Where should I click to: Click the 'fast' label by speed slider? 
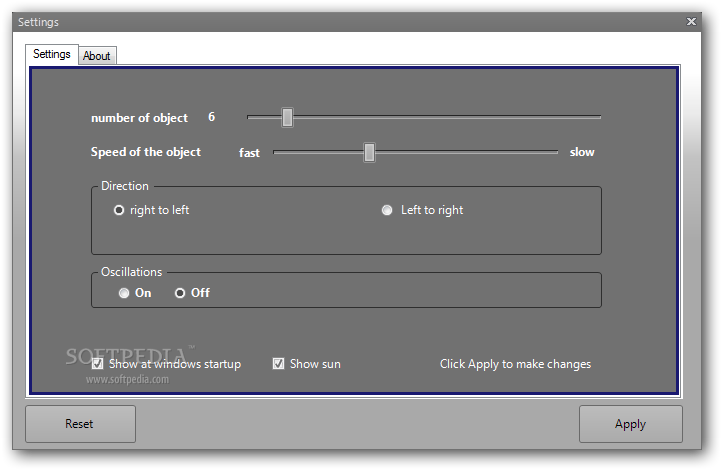(249, 153)
